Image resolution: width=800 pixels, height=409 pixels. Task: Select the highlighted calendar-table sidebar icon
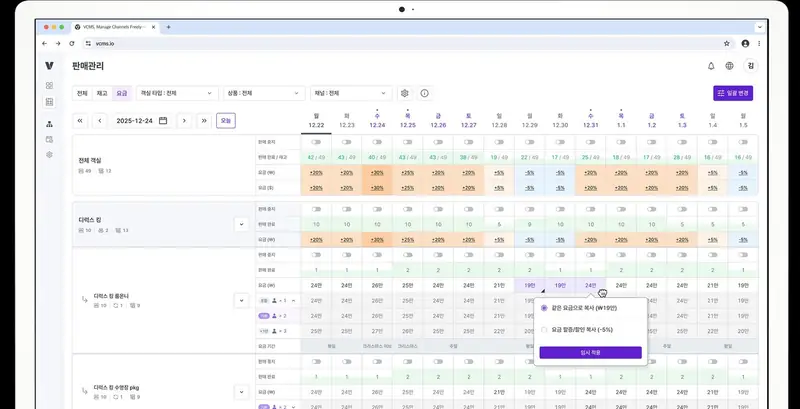click(x=49, y=102)
